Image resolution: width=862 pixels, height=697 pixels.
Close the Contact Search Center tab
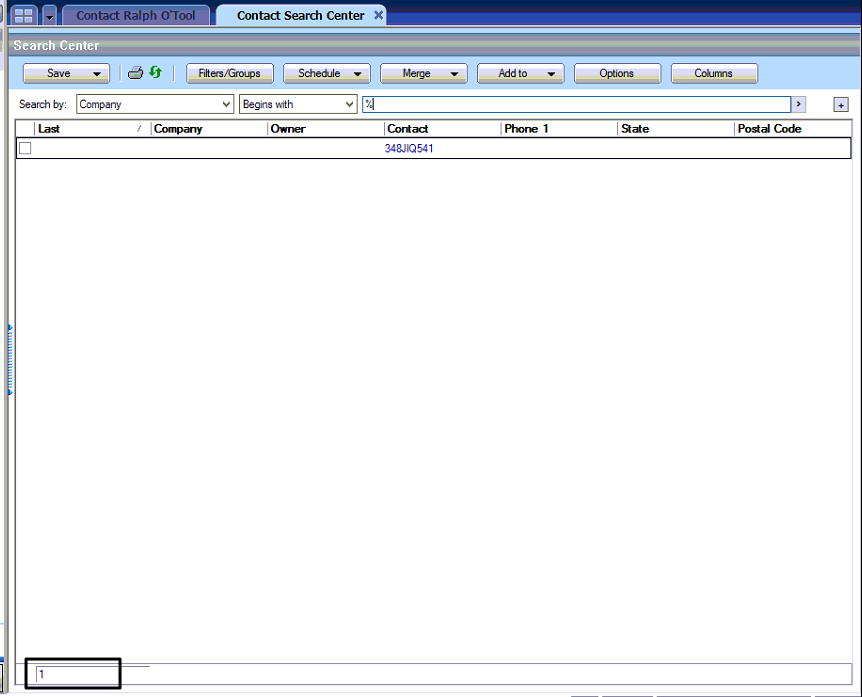coord(378,16)
